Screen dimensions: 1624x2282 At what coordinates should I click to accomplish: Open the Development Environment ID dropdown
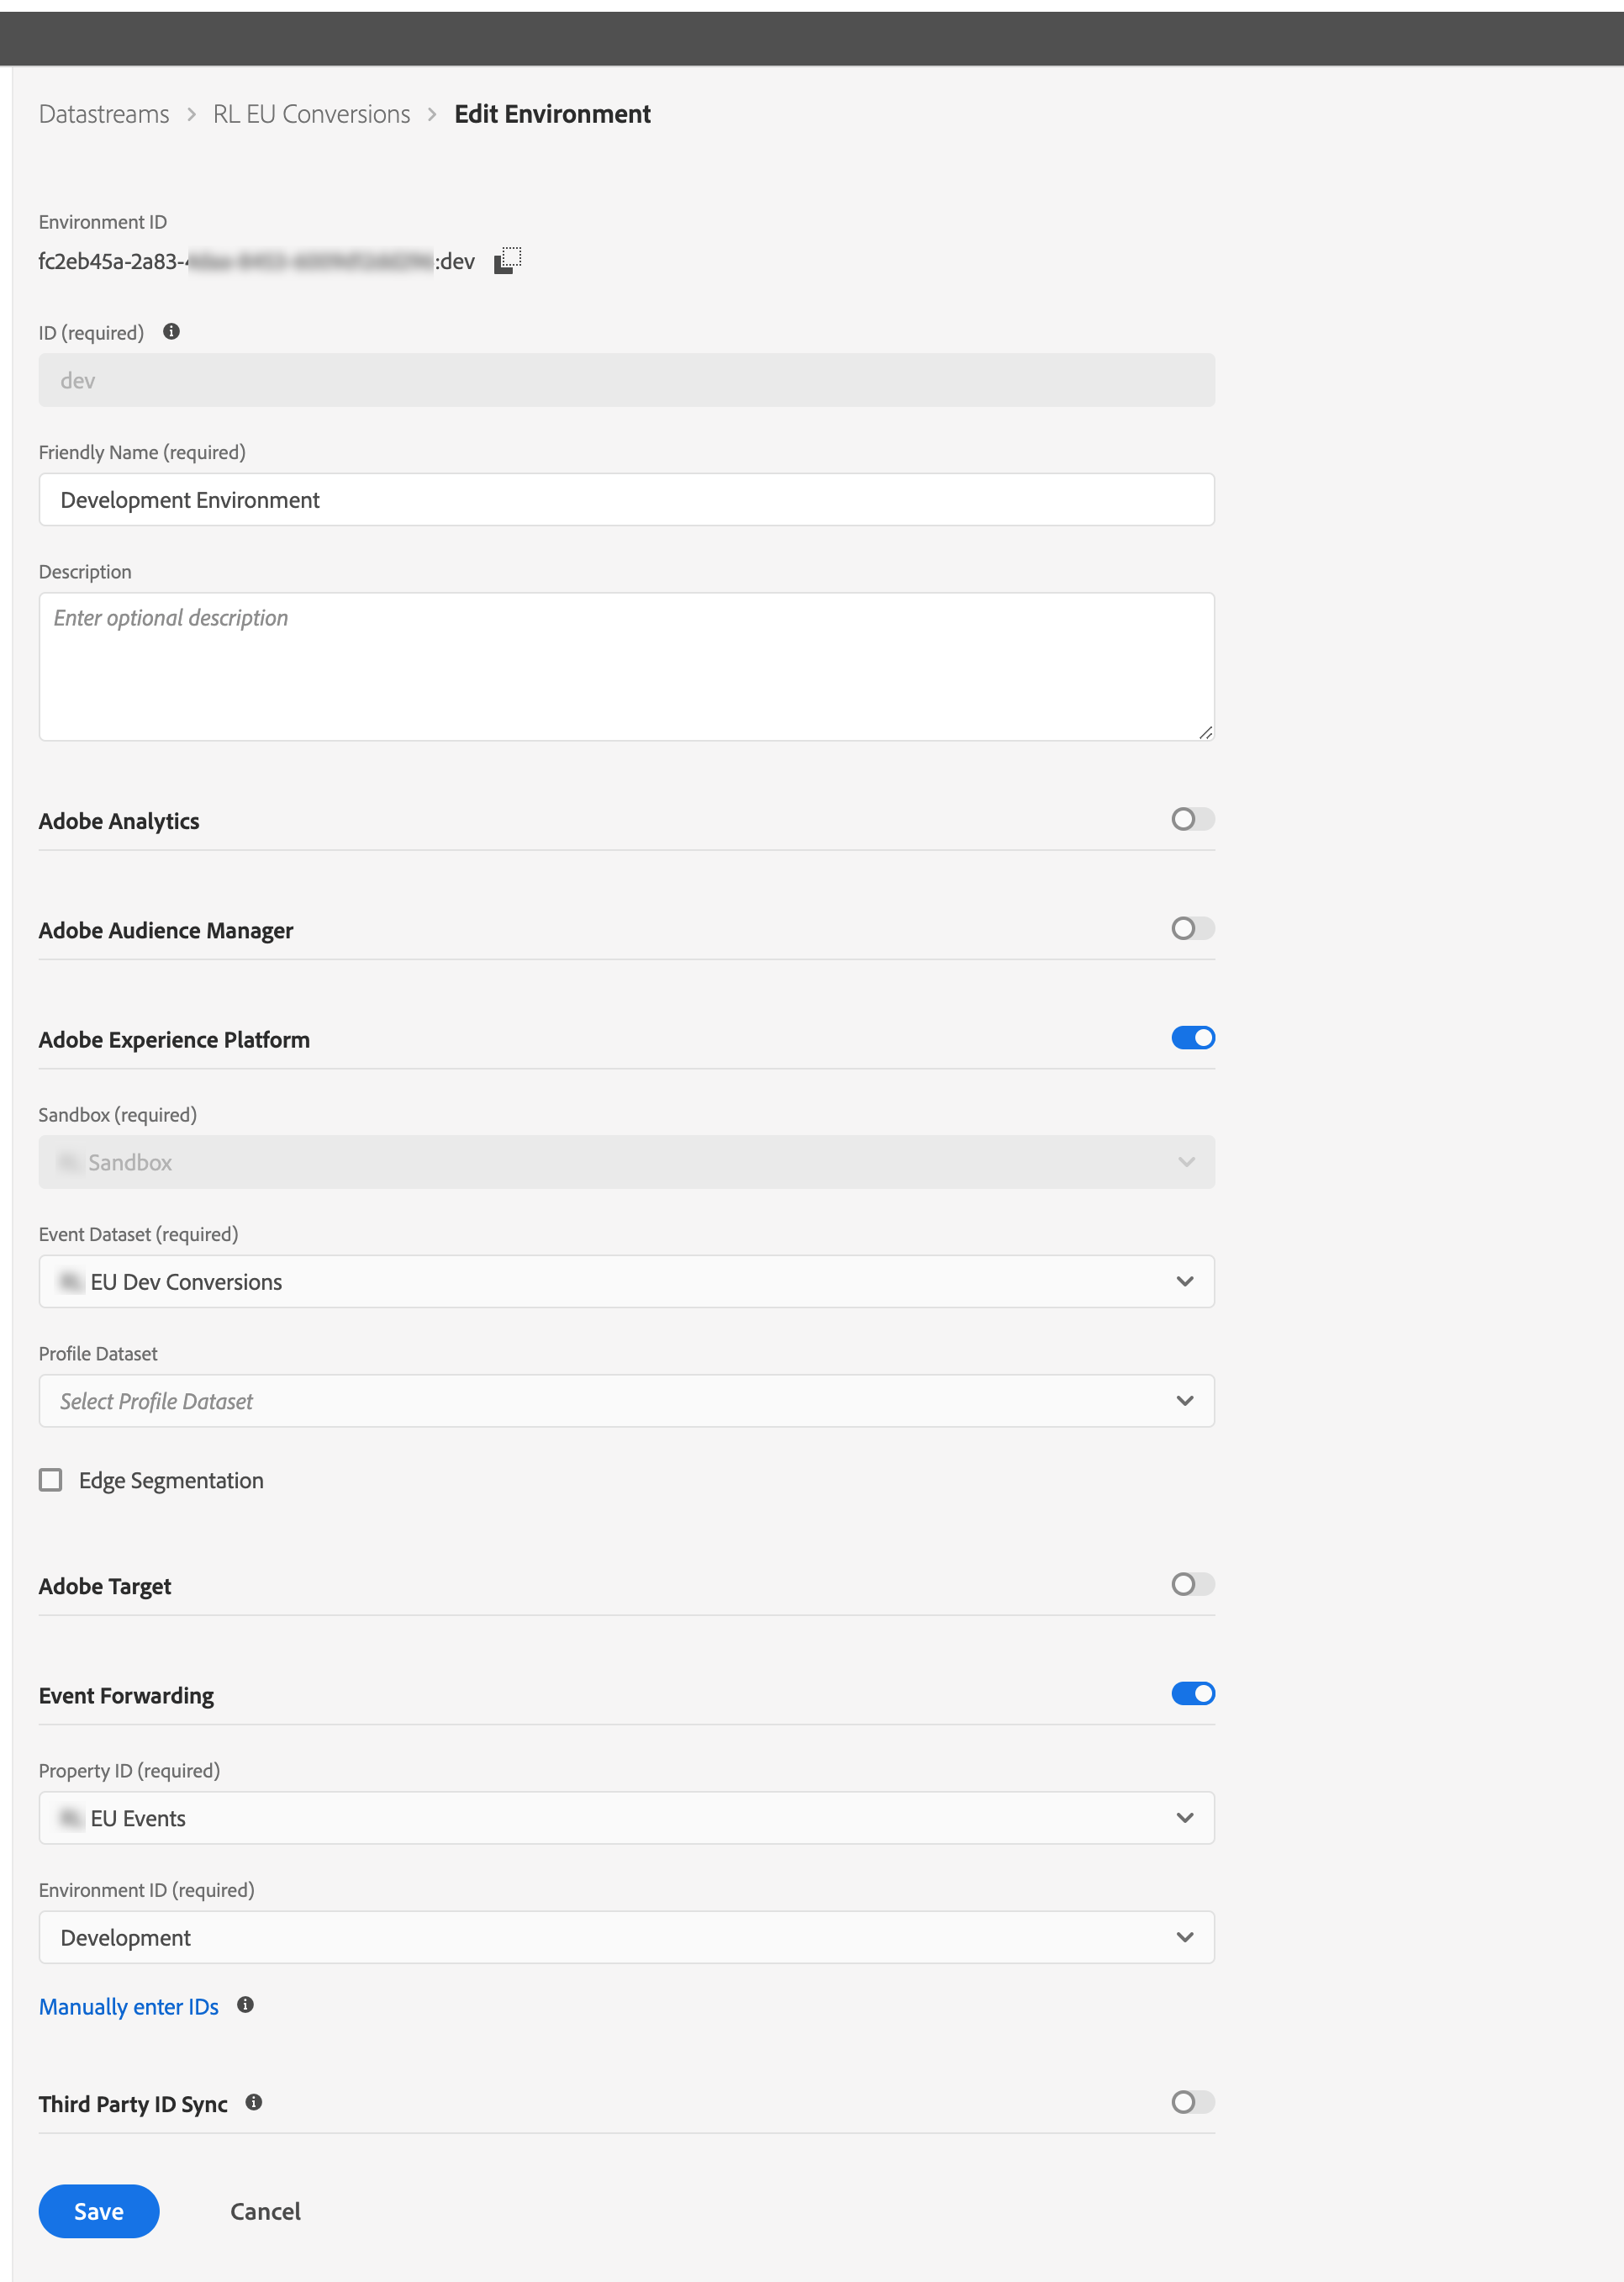pyautogui.click(x=627, y=1938)
